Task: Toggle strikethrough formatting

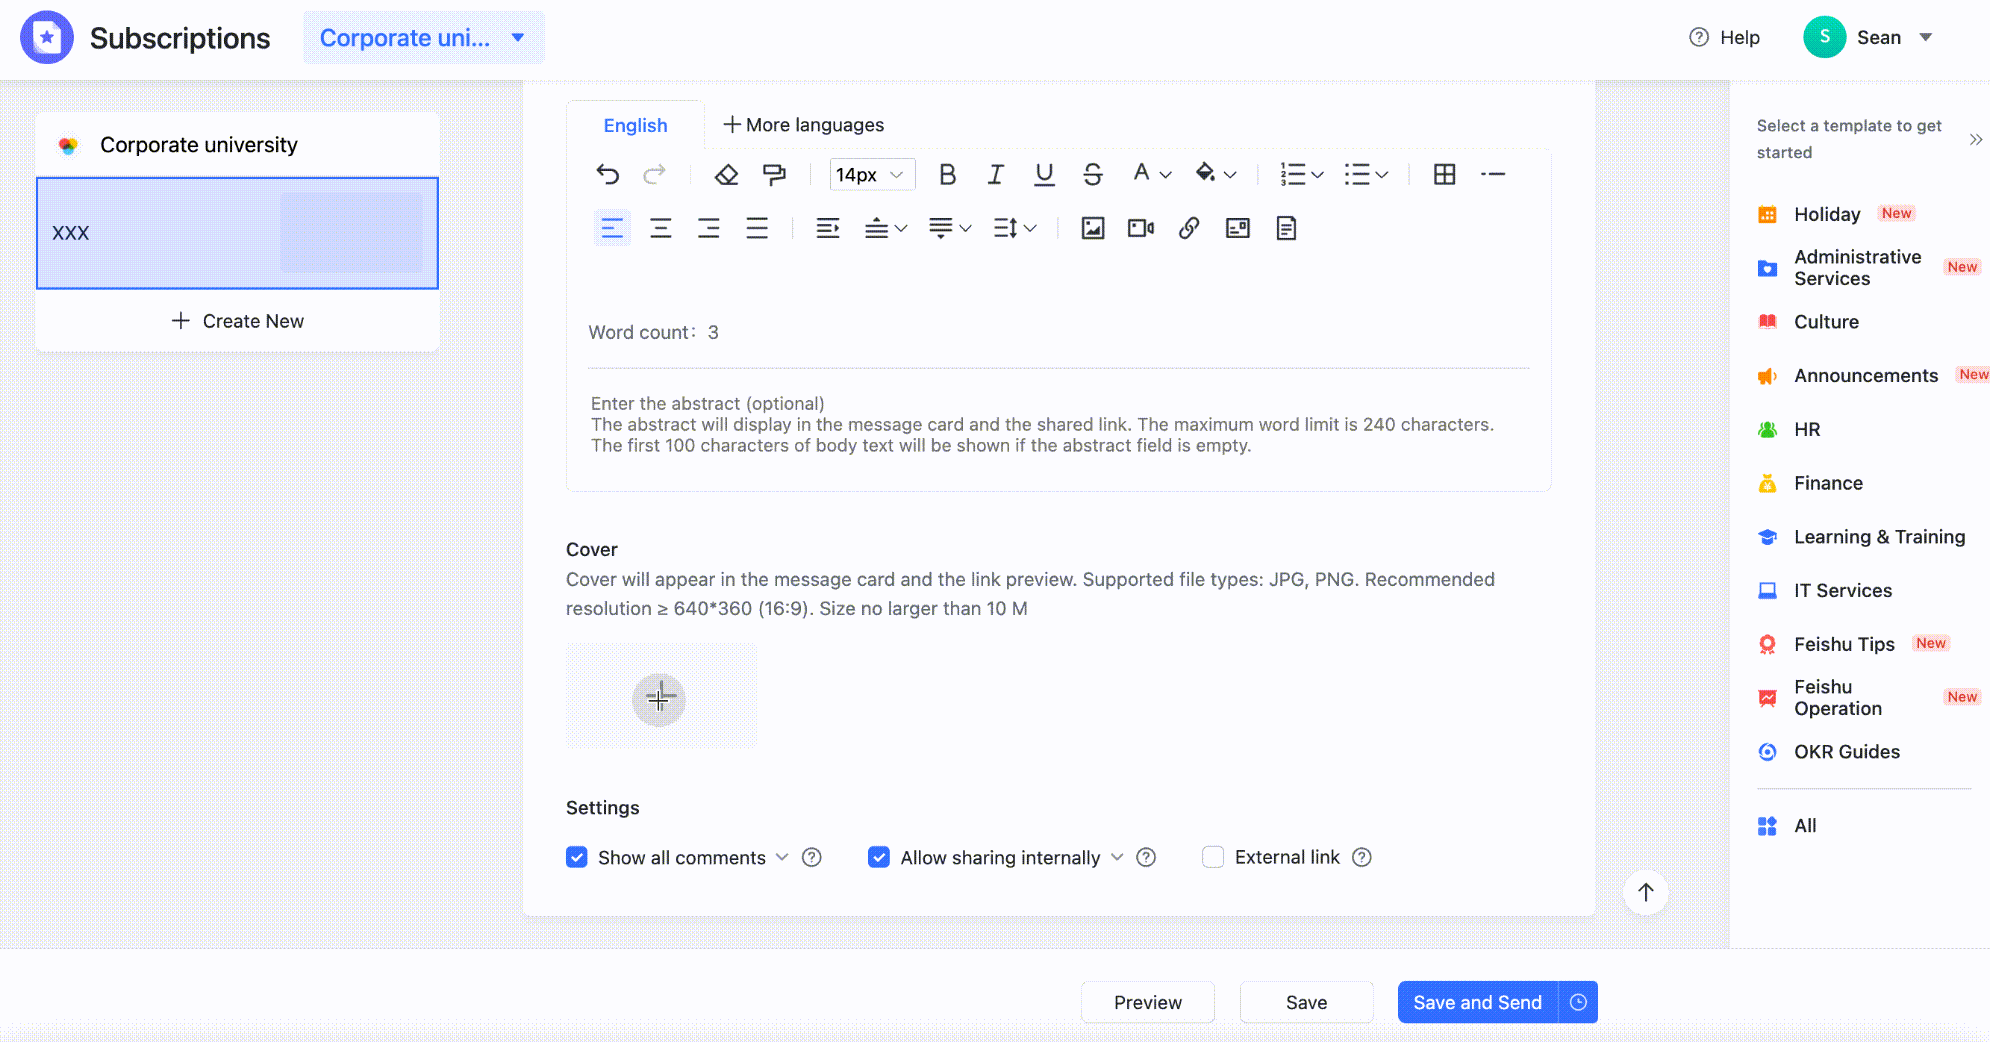Action: point(1092,175)
